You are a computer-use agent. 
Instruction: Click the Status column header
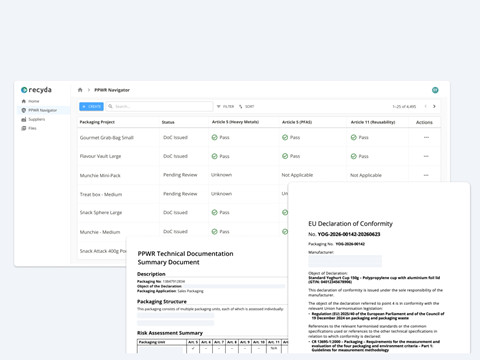168,122
